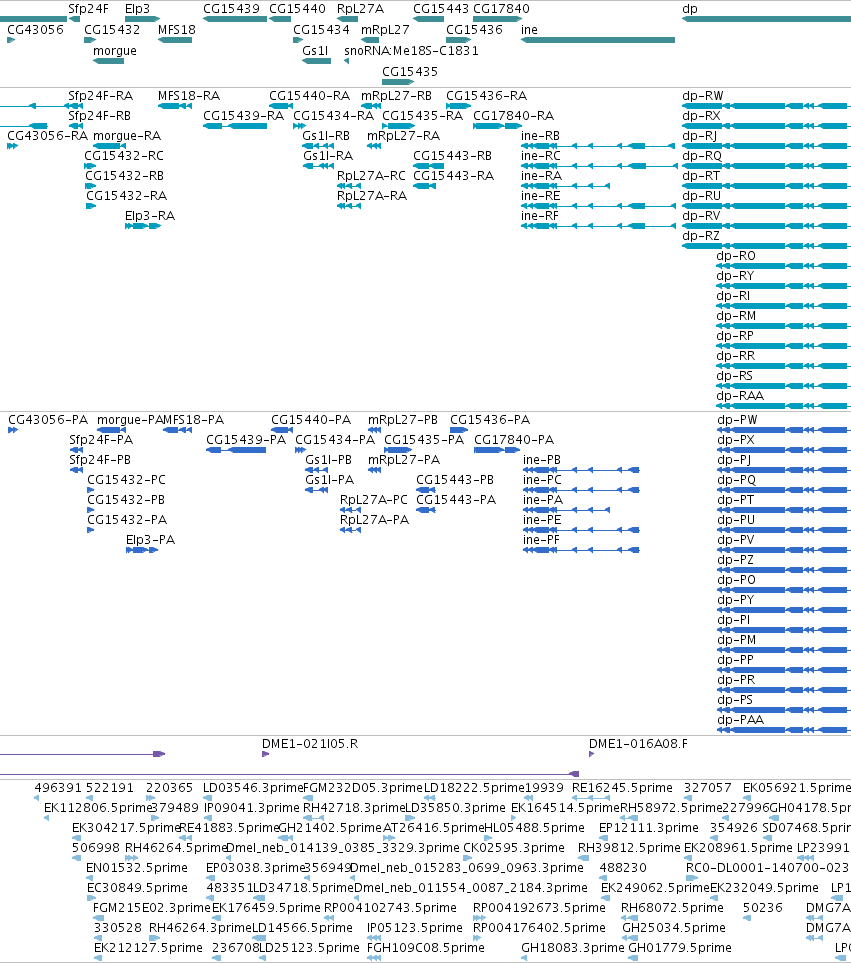This screenshot has height=963, width=851.
Task: Click transcript dp-RAA label
Action: [x=740, y=396]
